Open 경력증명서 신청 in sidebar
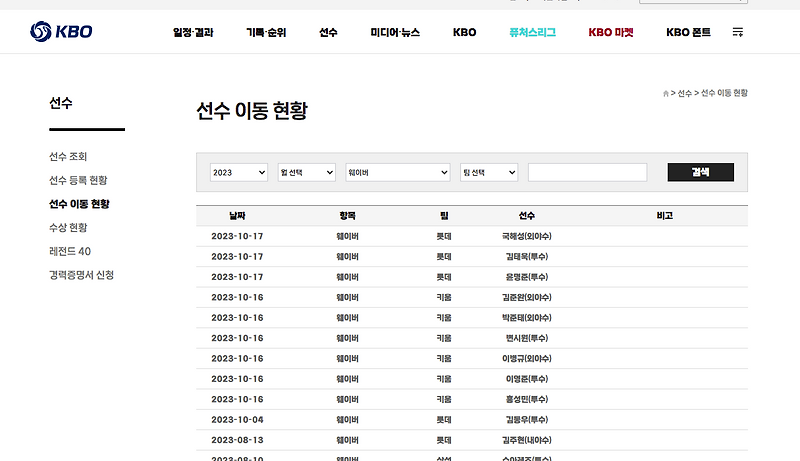Screen dimensions: 800x461 [x=81, y=275]
